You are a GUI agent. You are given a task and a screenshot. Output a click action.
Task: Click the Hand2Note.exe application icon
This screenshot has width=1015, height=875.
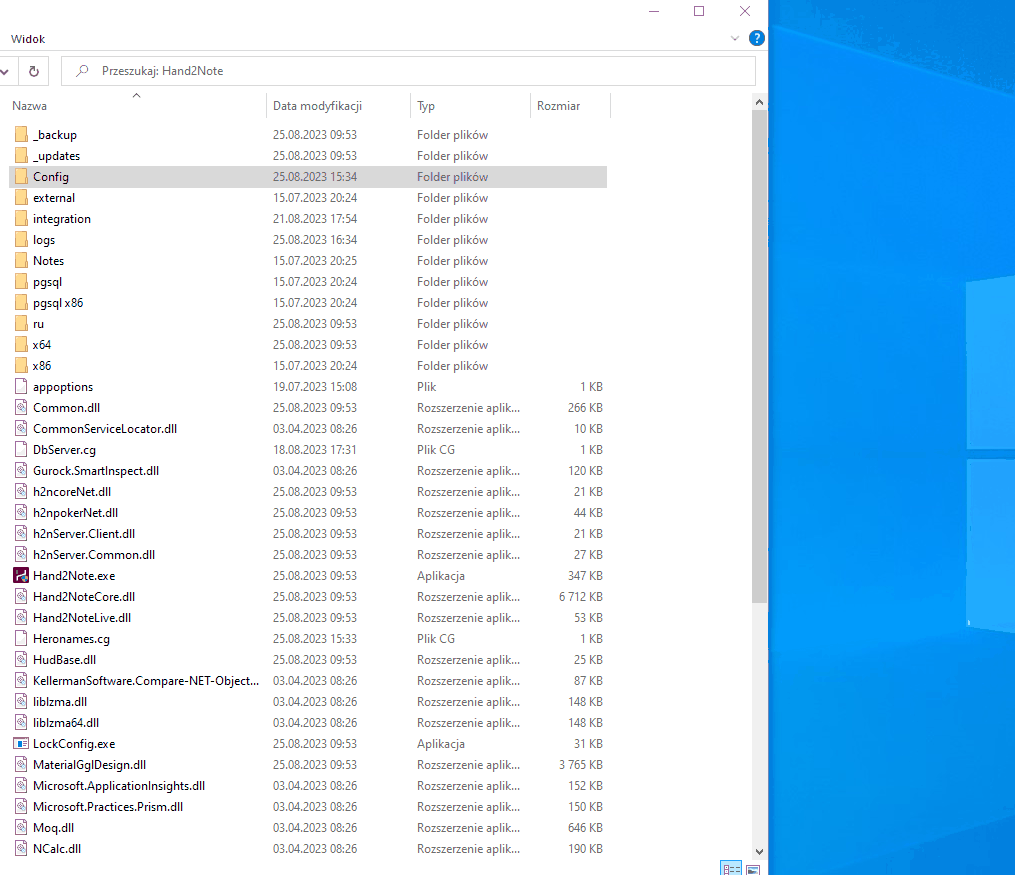tap(21, 575)
